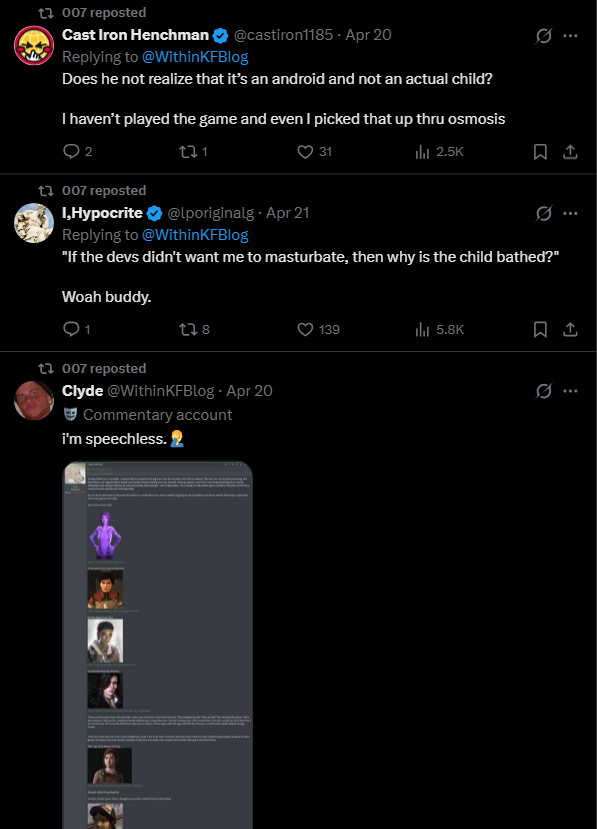Screen dimensions: 597x829
Task: Open more options on Cast Iron Henchman post
Action: [570, 35]
